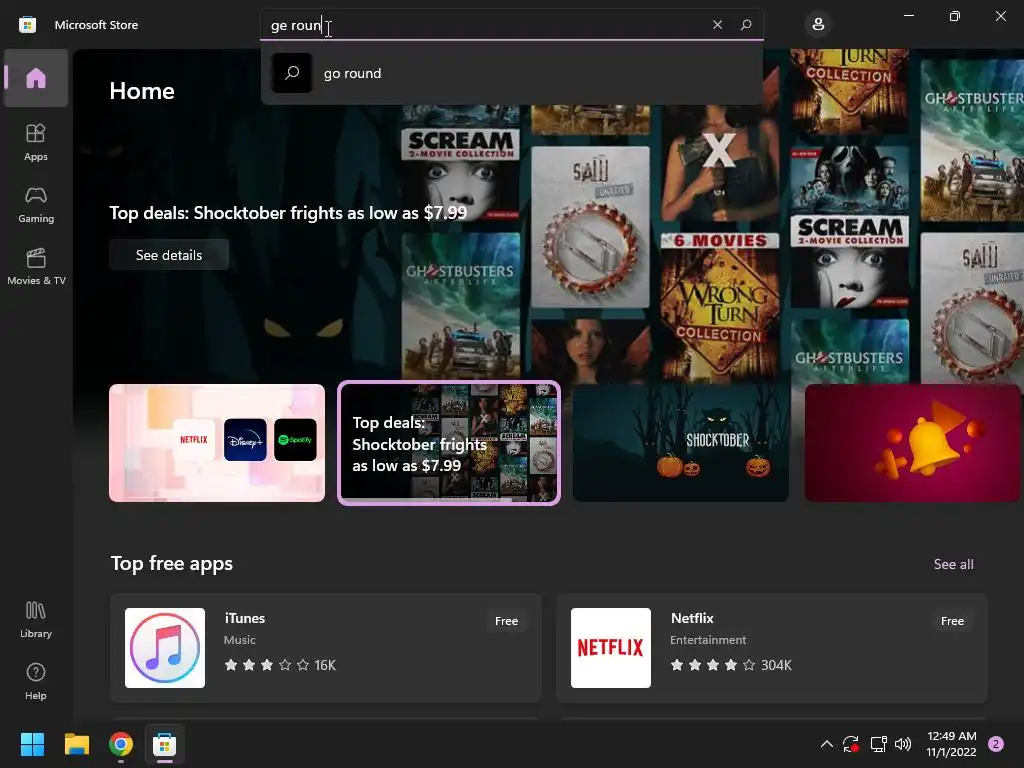
Task: Click the Saw movie poster
Action: (590, 227)
